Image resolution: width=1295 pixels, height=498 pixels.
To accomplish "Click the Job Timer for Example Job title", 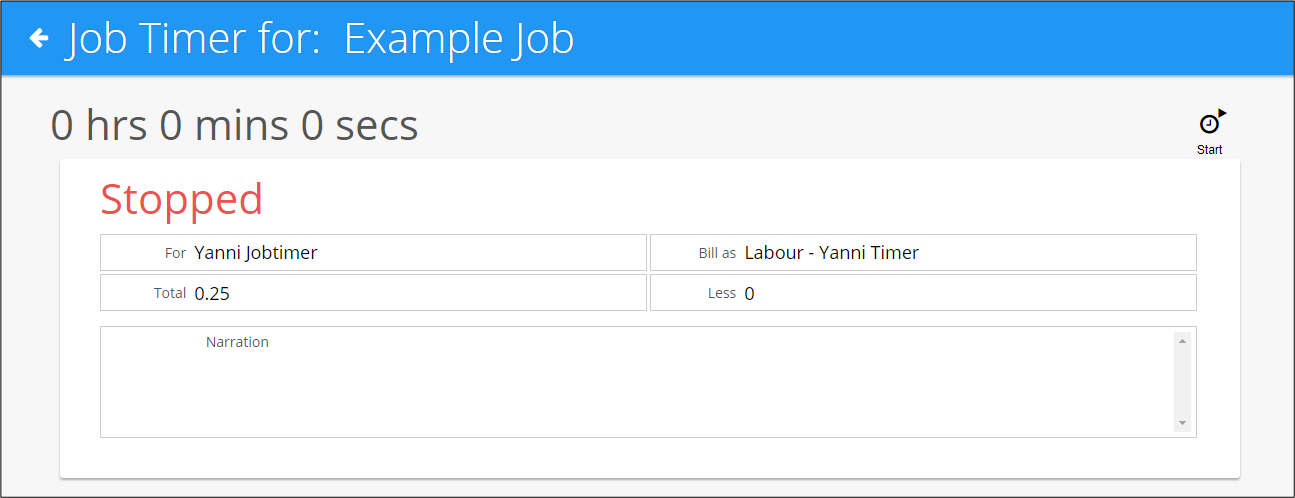I will point(320,39).
